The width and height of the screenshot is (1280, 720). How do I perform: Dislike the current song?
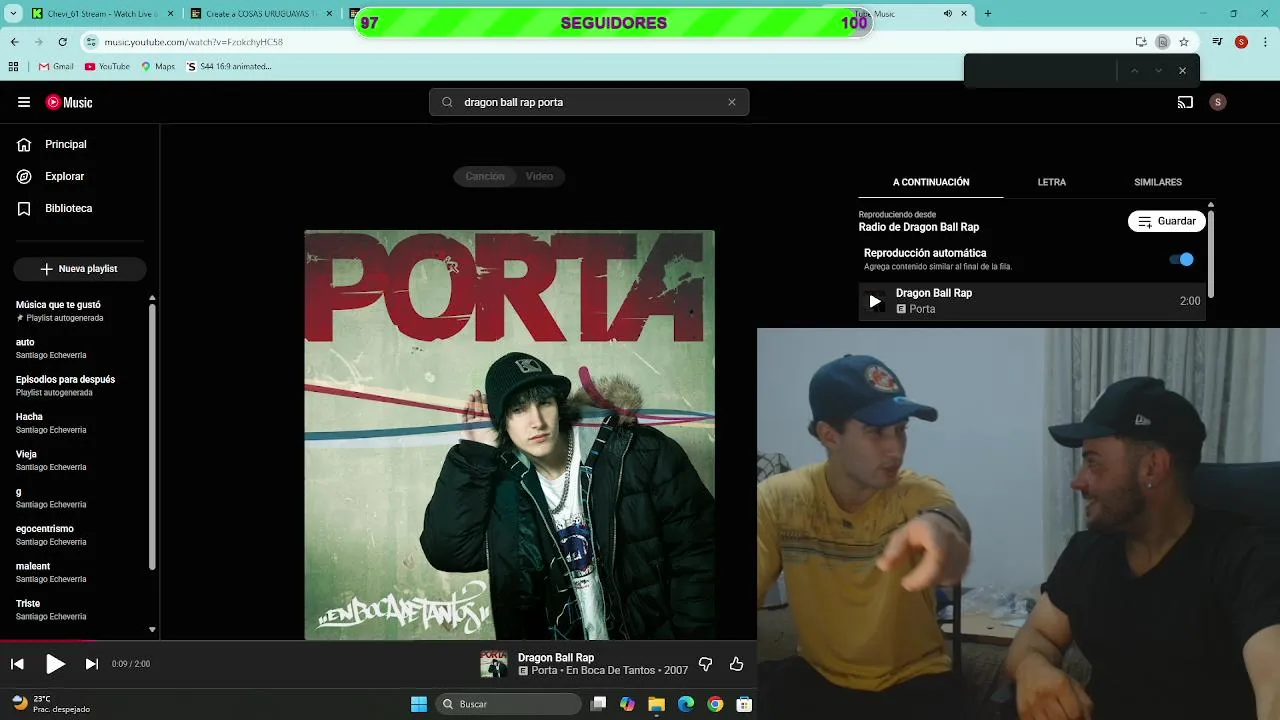pos(705,664)
